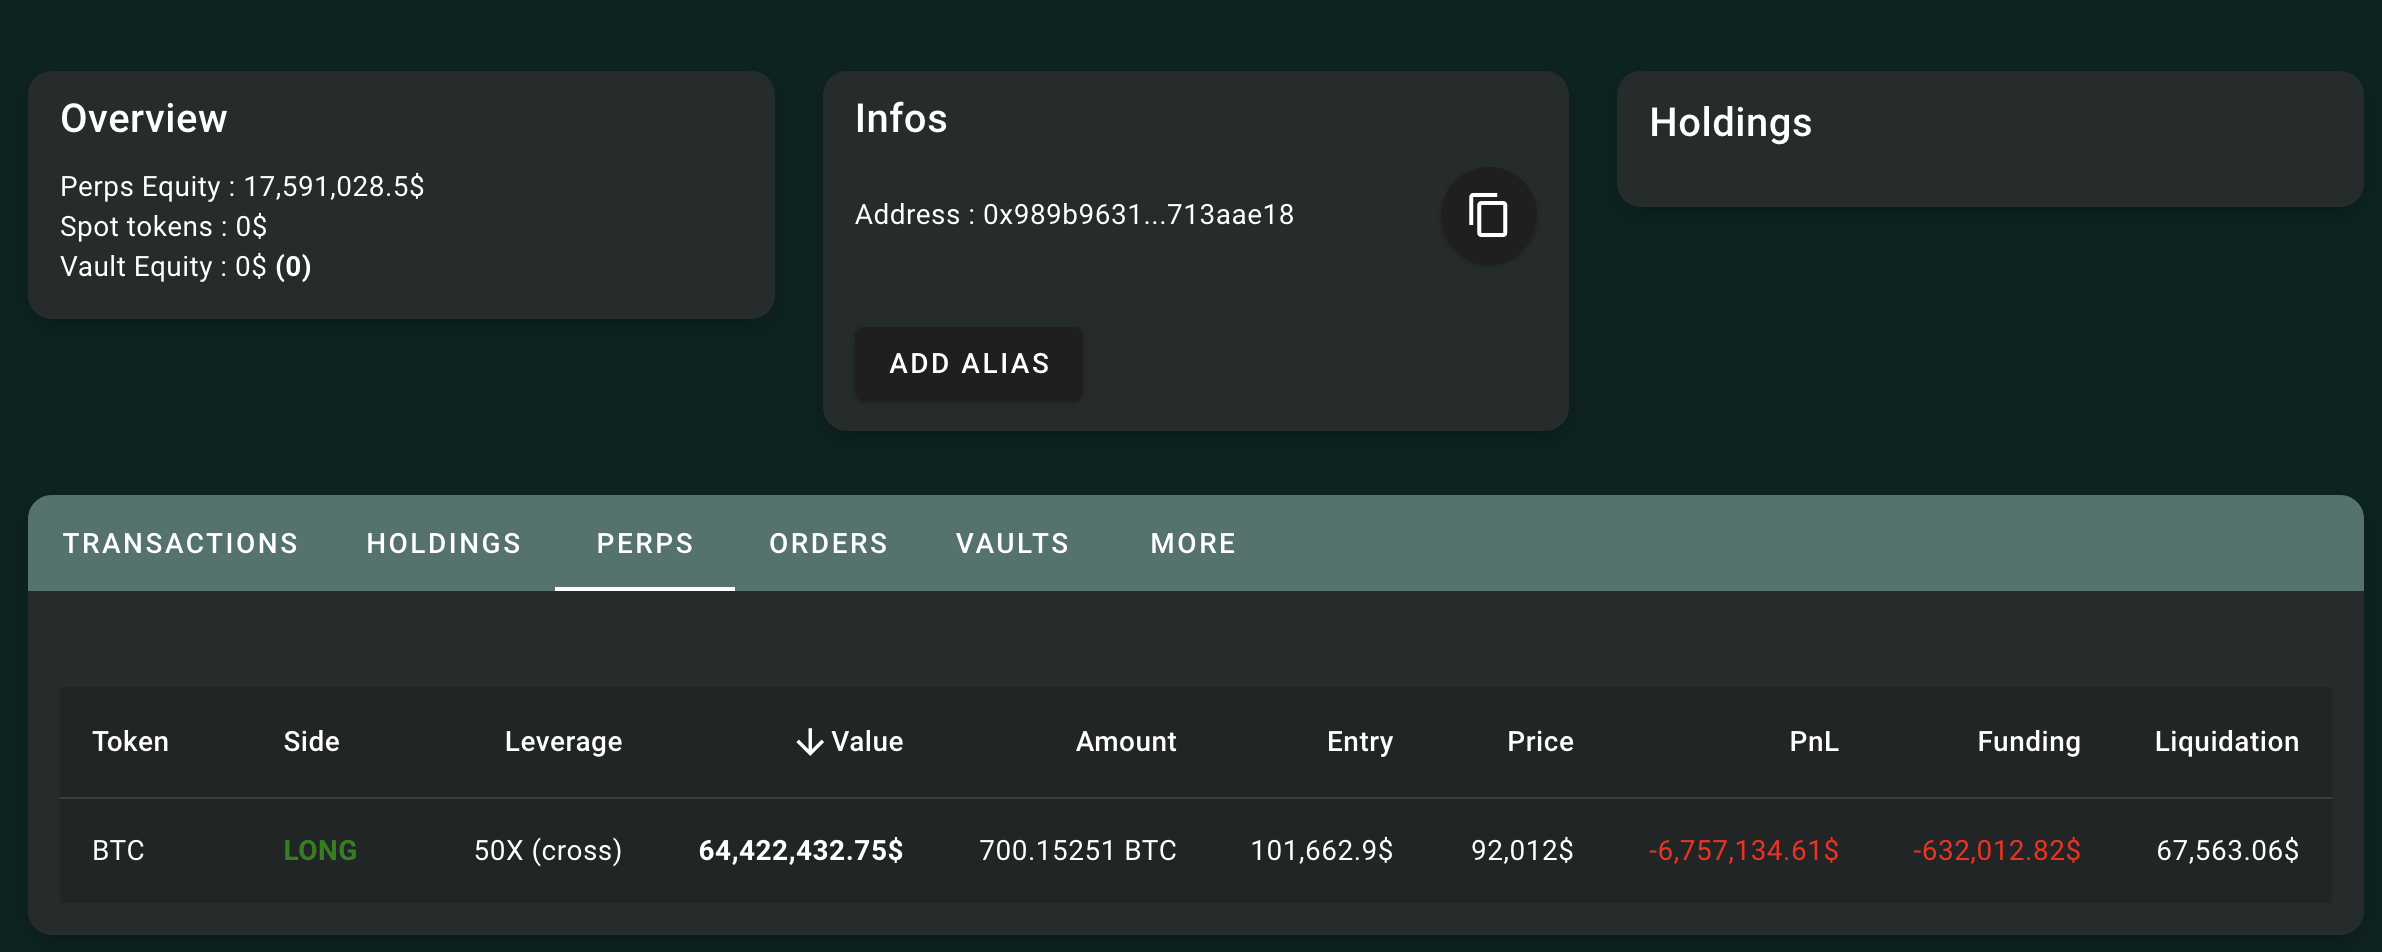Sort positions by Side column
The height and width of the screenshot is (952, 2382).
click(x=311, y=742)
